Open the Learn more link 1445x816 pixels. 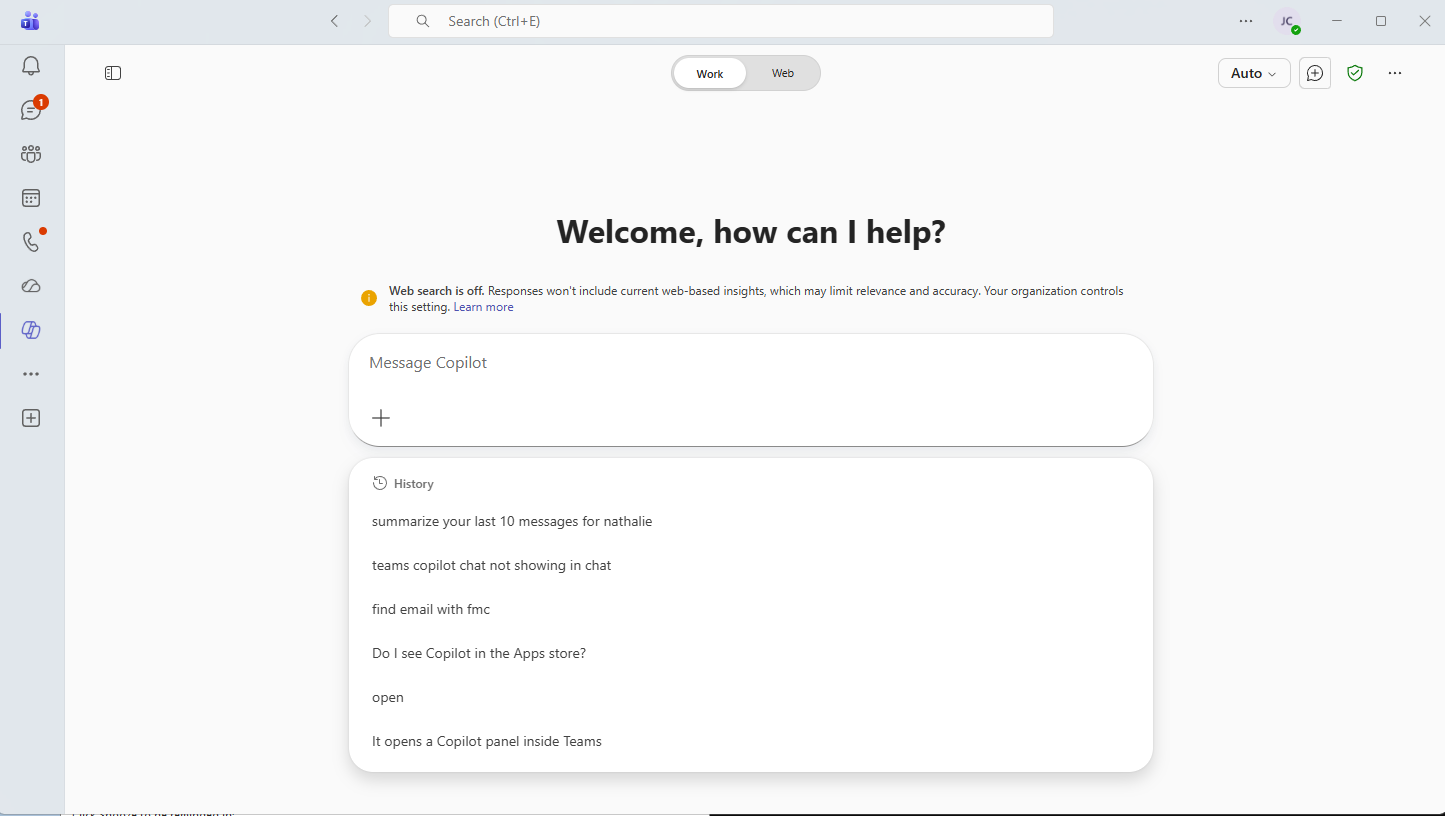click(x=484, y=307)
